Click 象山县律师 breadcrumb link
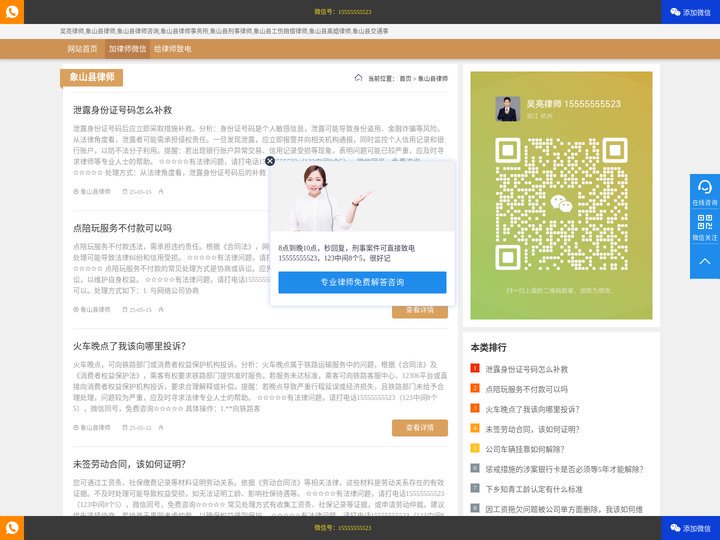 [433, 79]
